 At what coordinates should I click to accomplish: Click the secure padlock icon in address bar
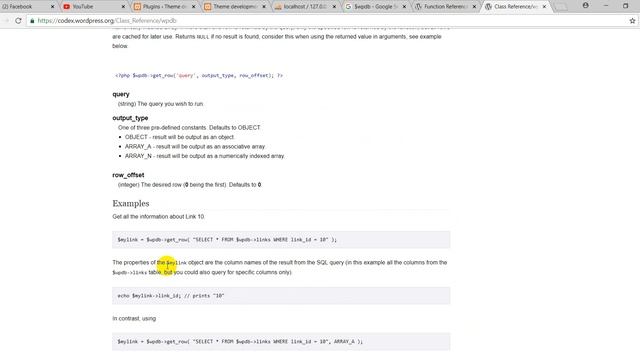[32, 20]
